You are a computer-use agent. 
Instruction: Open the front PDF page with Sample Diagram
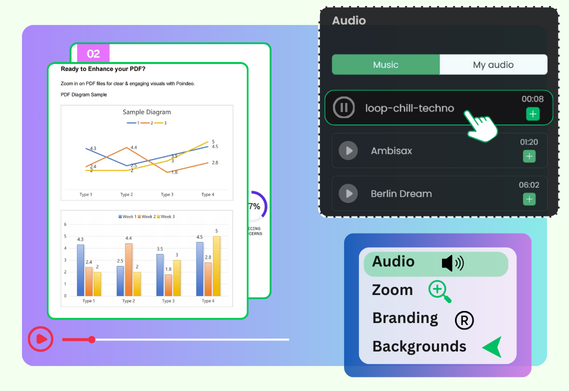(x=148, y=191)
